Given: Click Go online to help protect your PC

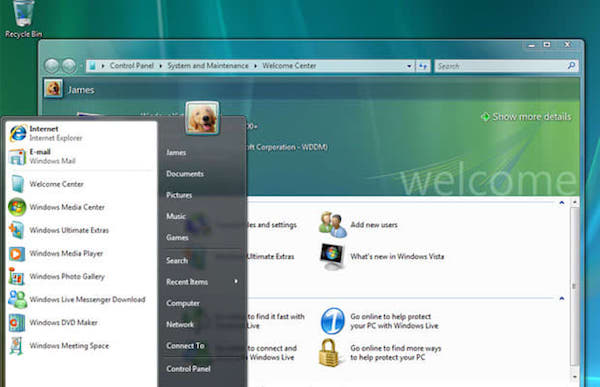Looking at the screenshot, I should pos(380,321).
